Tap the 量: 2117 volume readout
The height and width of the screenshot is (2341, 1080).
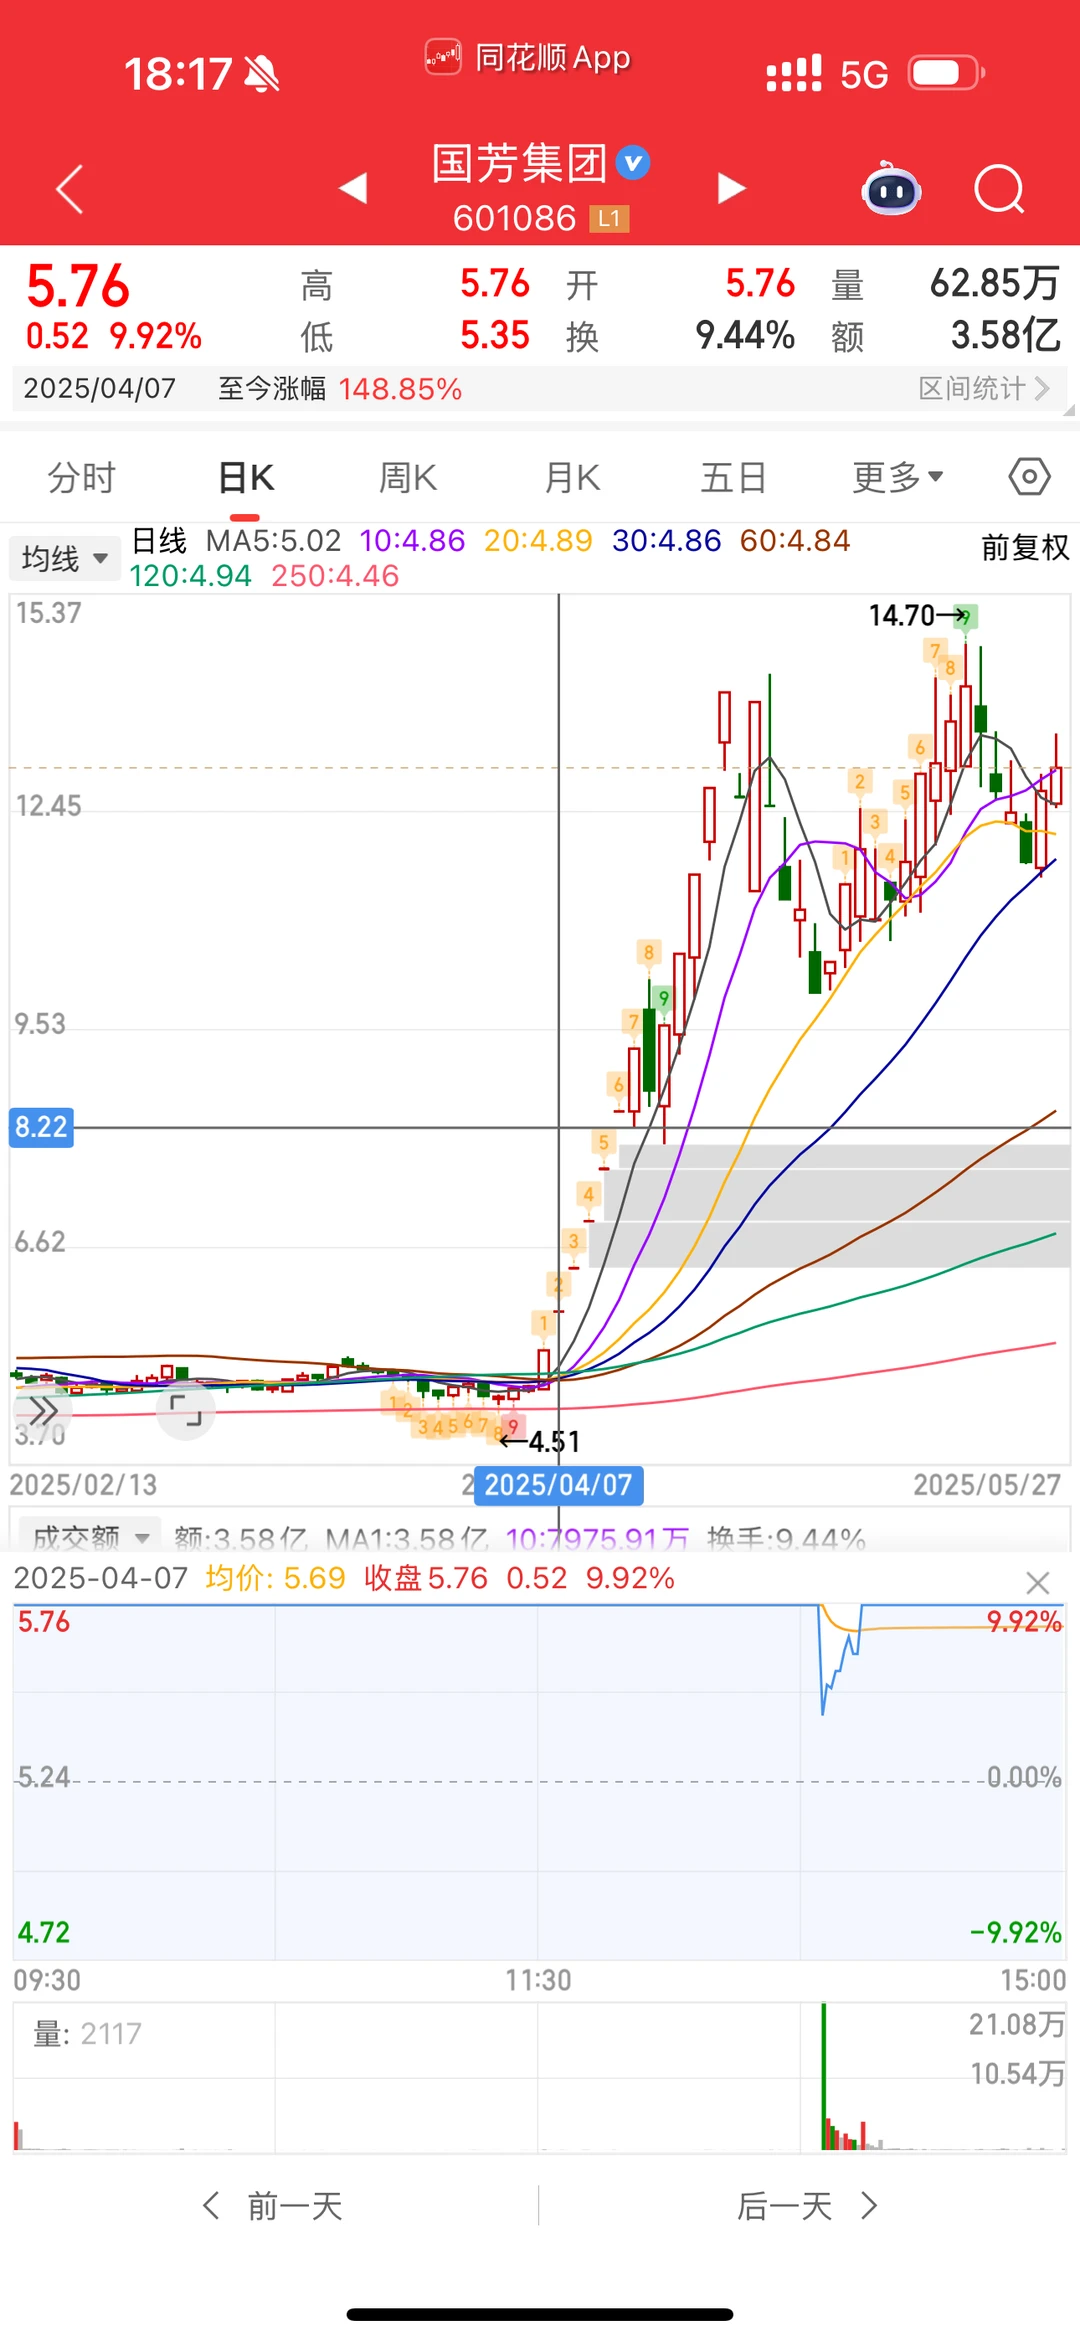coord(87,2033)
